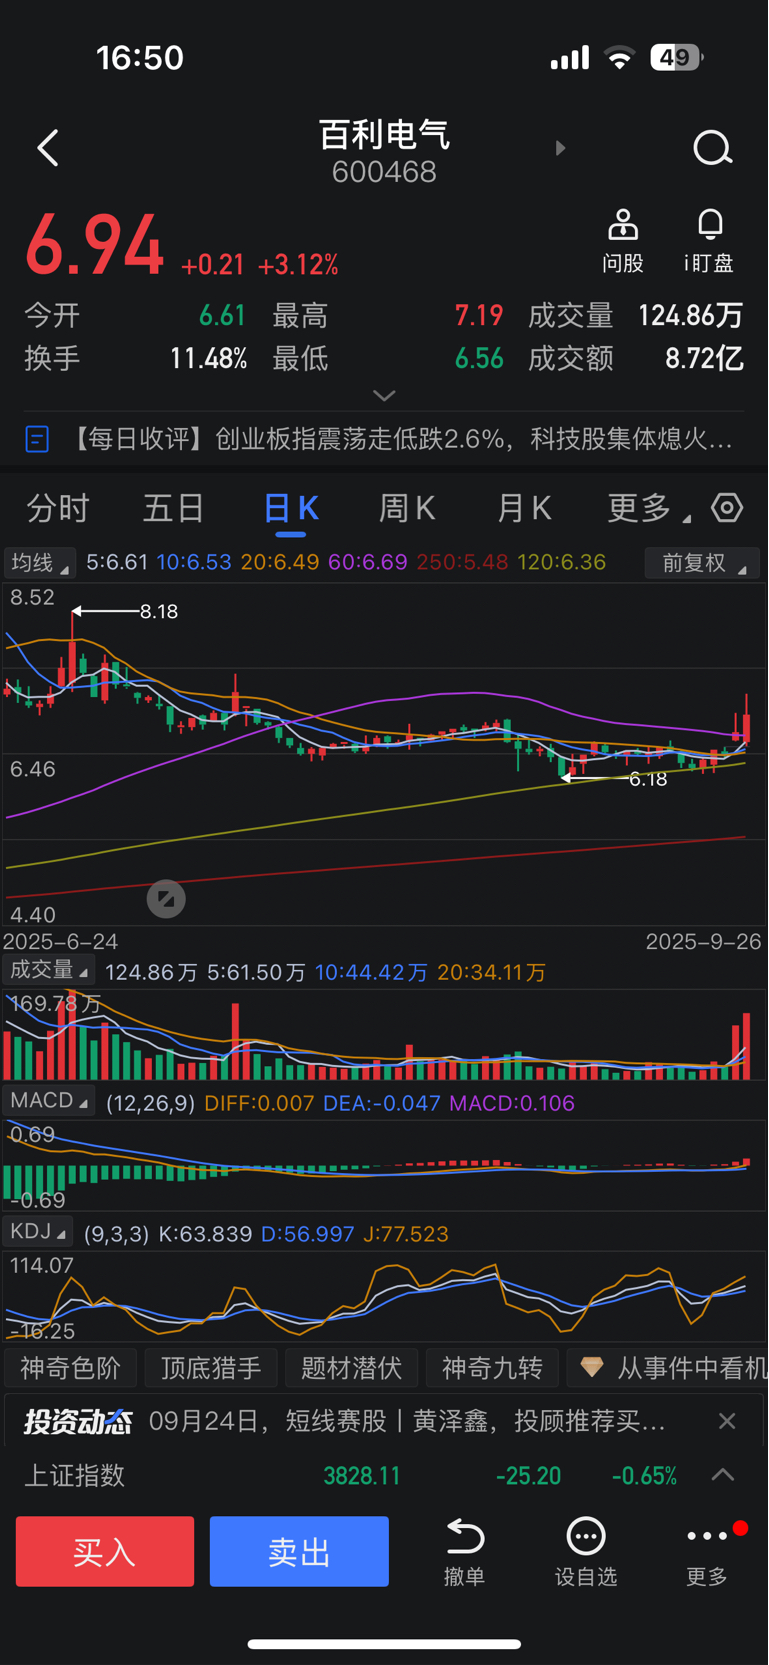Tap the diamond icon near 从事件中看机
Image resolution: width=769 pixels, height=1665 pixels.
coord(592,1367)
